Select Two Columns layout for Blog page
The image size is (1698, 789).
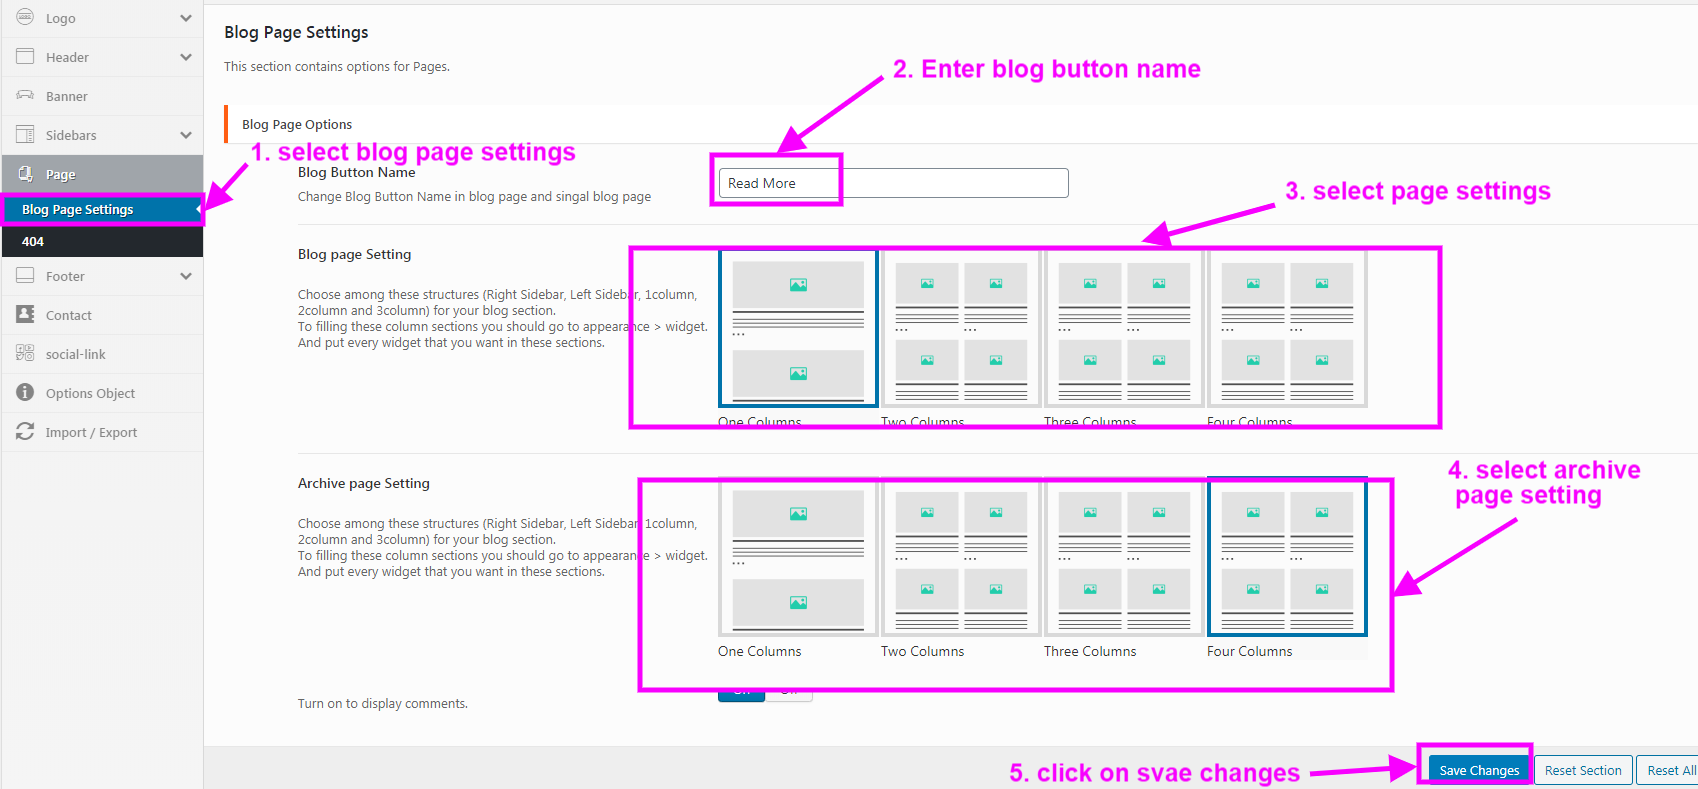(x=961, y=329)
